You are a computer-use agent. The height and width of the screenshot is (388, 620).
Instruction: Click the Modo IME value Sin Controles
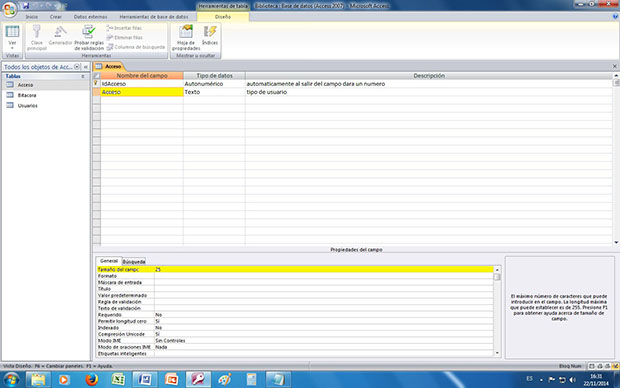[x=324, y=341]
